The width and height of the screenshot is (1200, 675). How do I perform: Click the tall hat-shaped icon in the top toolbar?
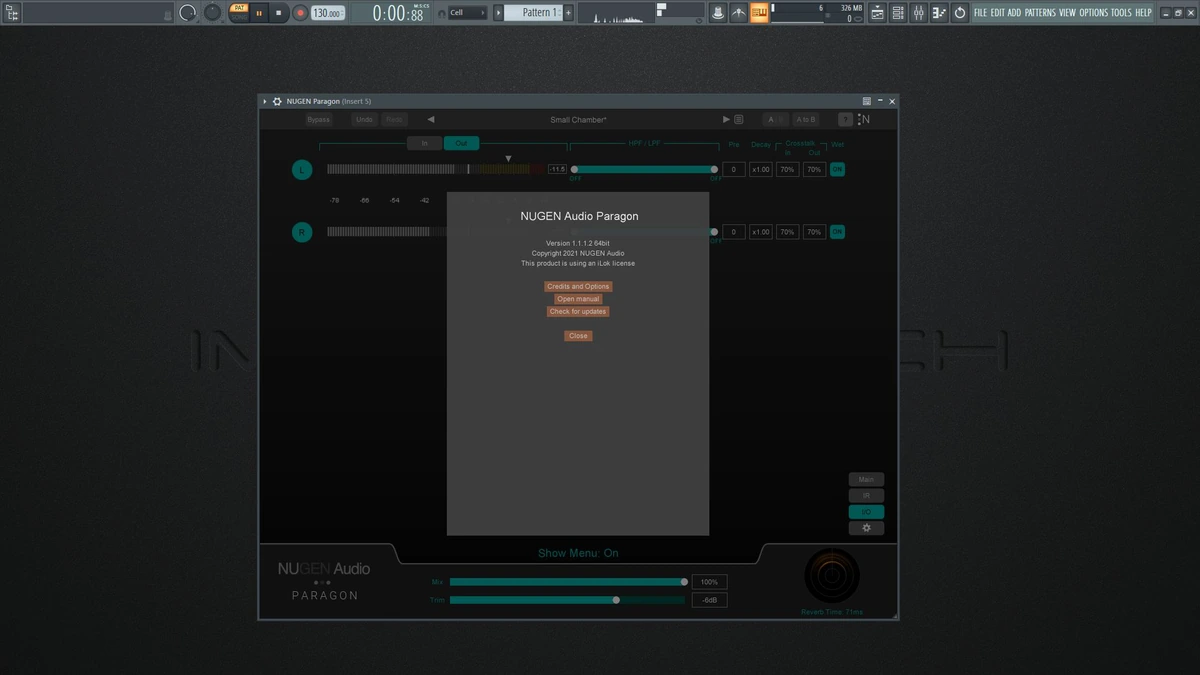(718, 13)
